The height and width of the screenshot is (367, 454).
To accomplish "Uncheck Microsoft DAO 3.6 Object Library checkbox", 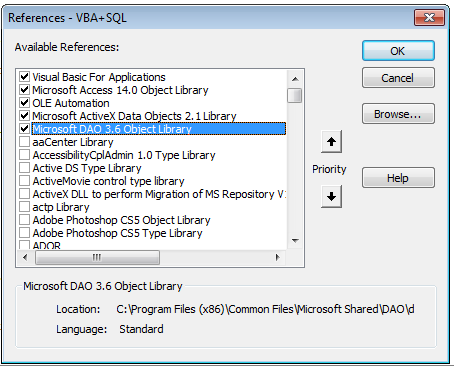I will (x=24, y=129).
